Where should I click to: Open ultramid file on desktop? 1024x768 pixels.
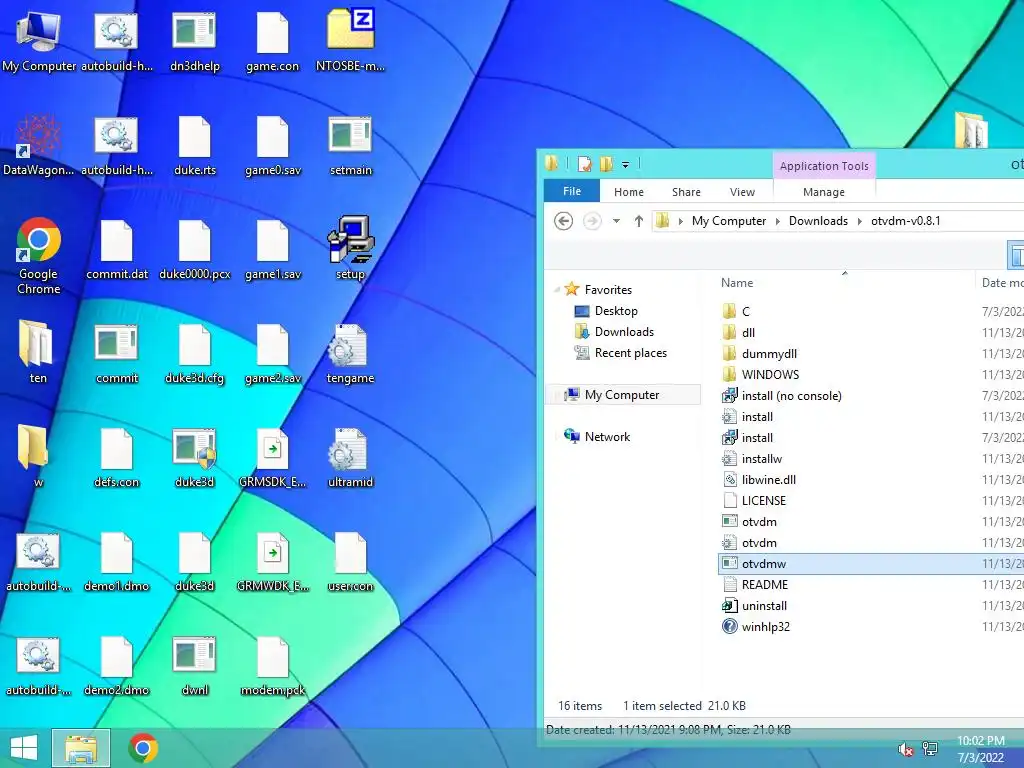(350, 457)
